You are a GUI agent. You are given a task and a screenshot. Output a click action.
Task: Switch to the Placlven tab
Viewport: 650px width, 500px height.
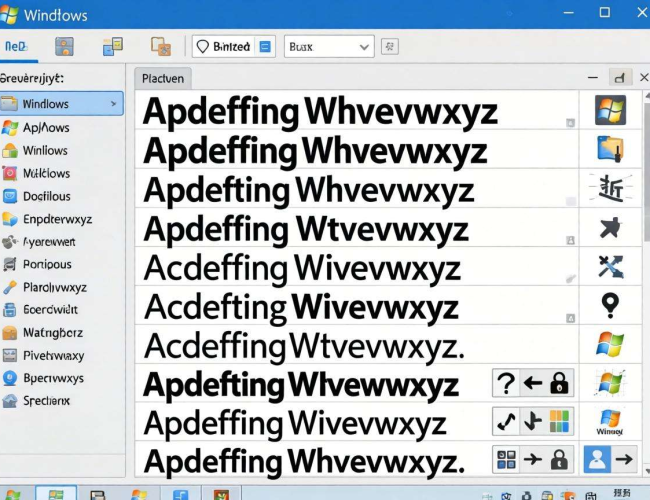(163, 78)
